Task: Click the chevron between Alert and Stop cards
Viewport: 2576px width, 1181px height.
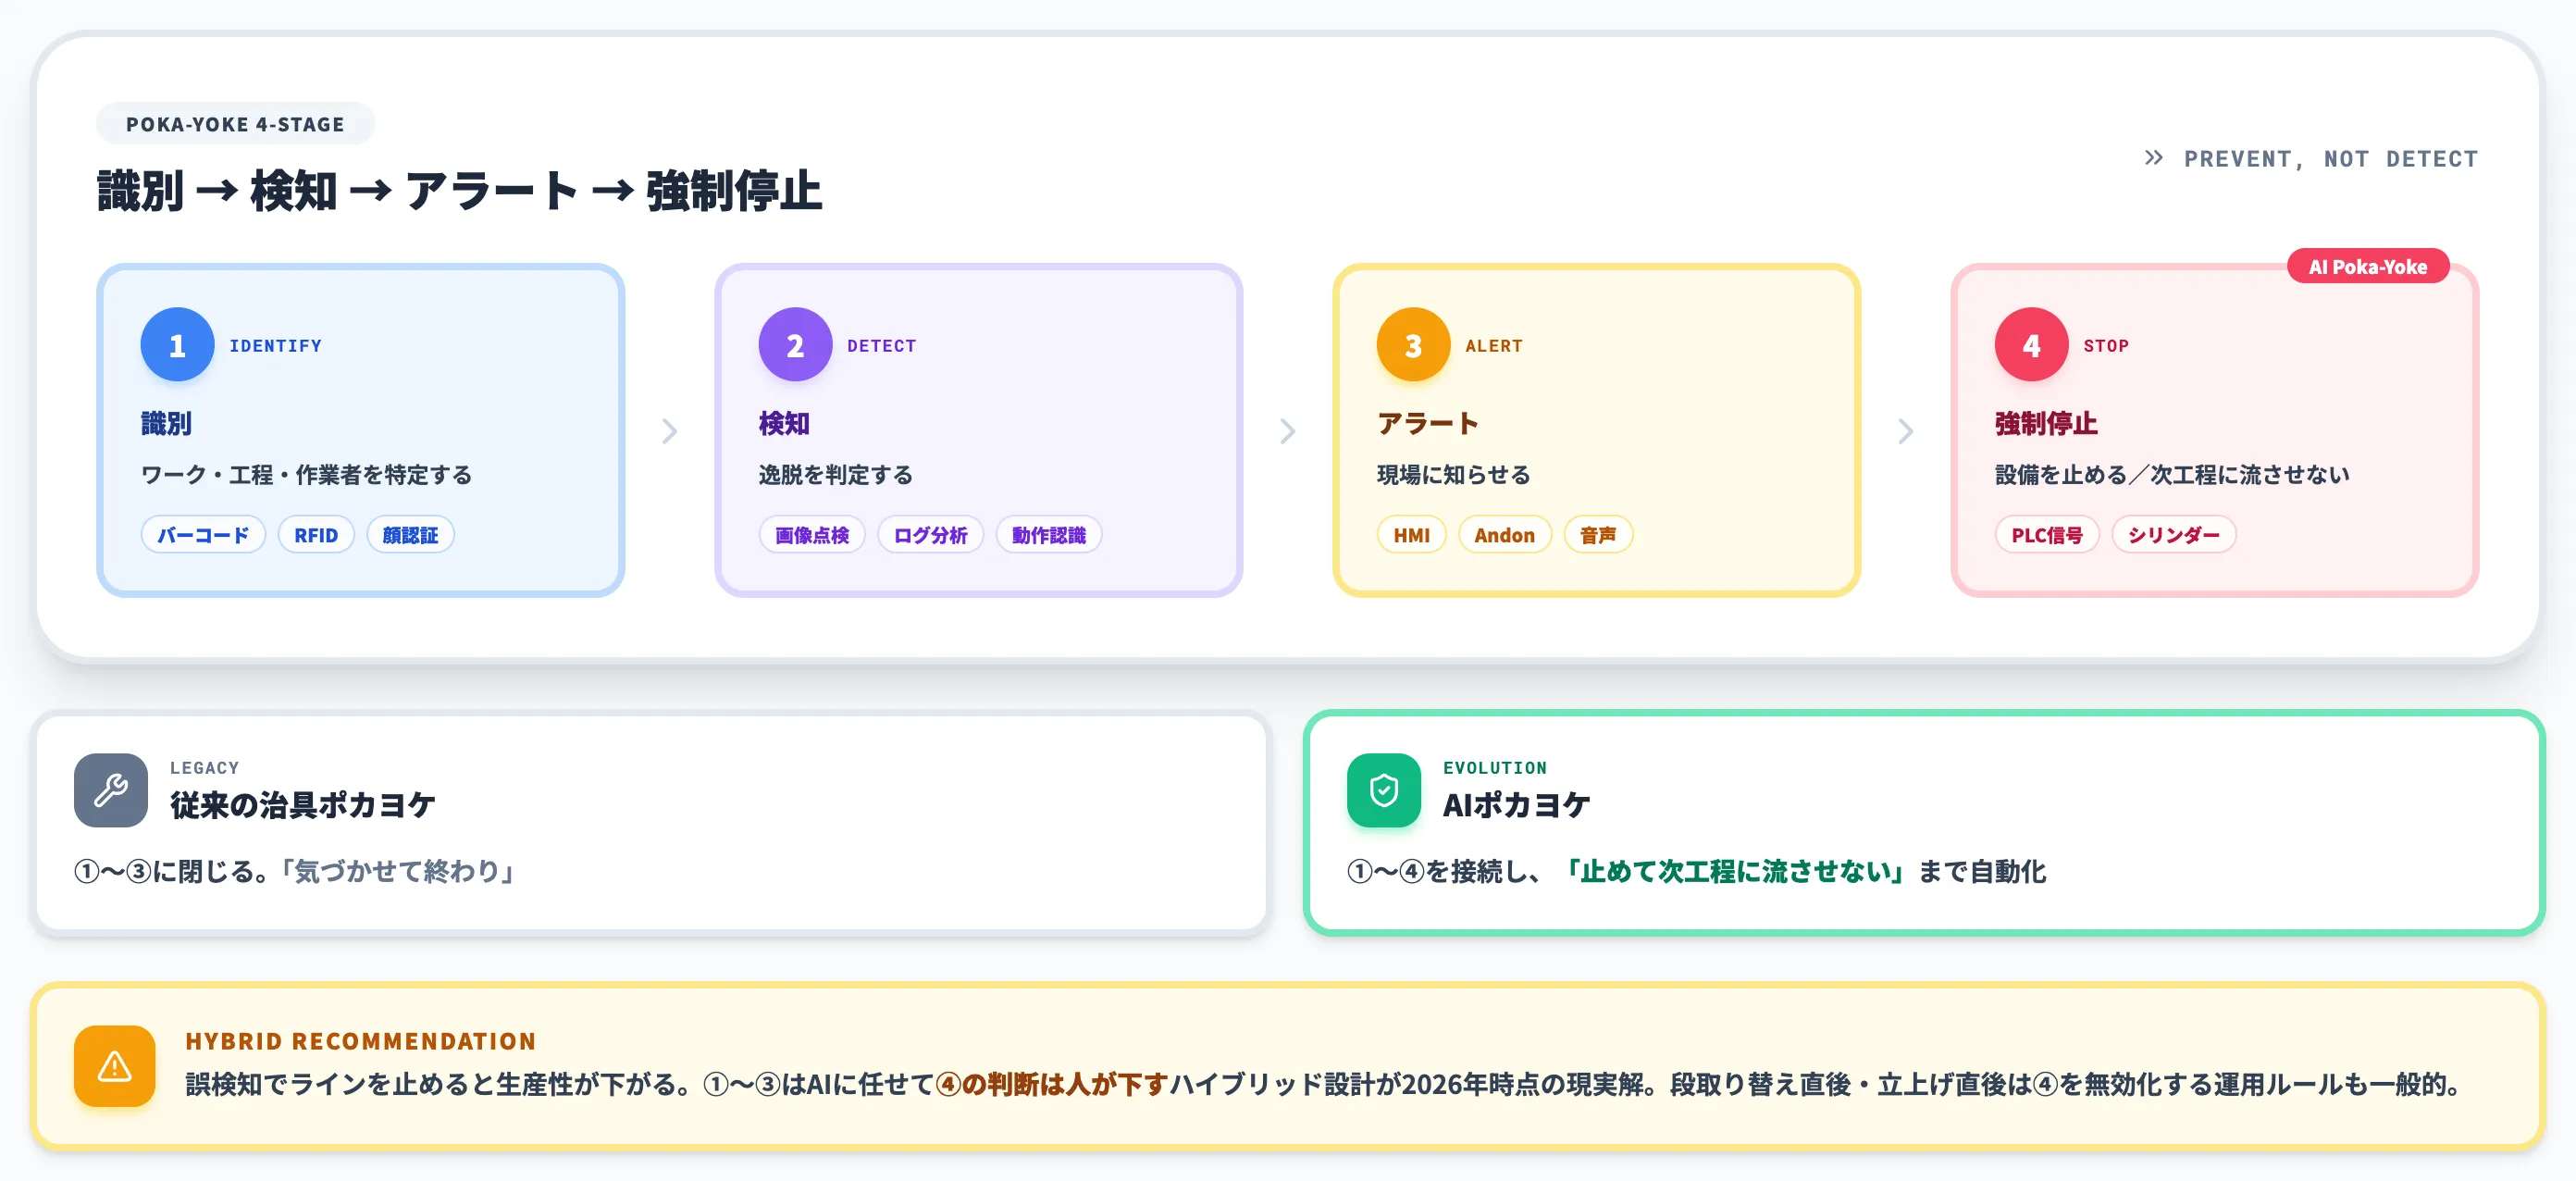Action: (1906, 431)
